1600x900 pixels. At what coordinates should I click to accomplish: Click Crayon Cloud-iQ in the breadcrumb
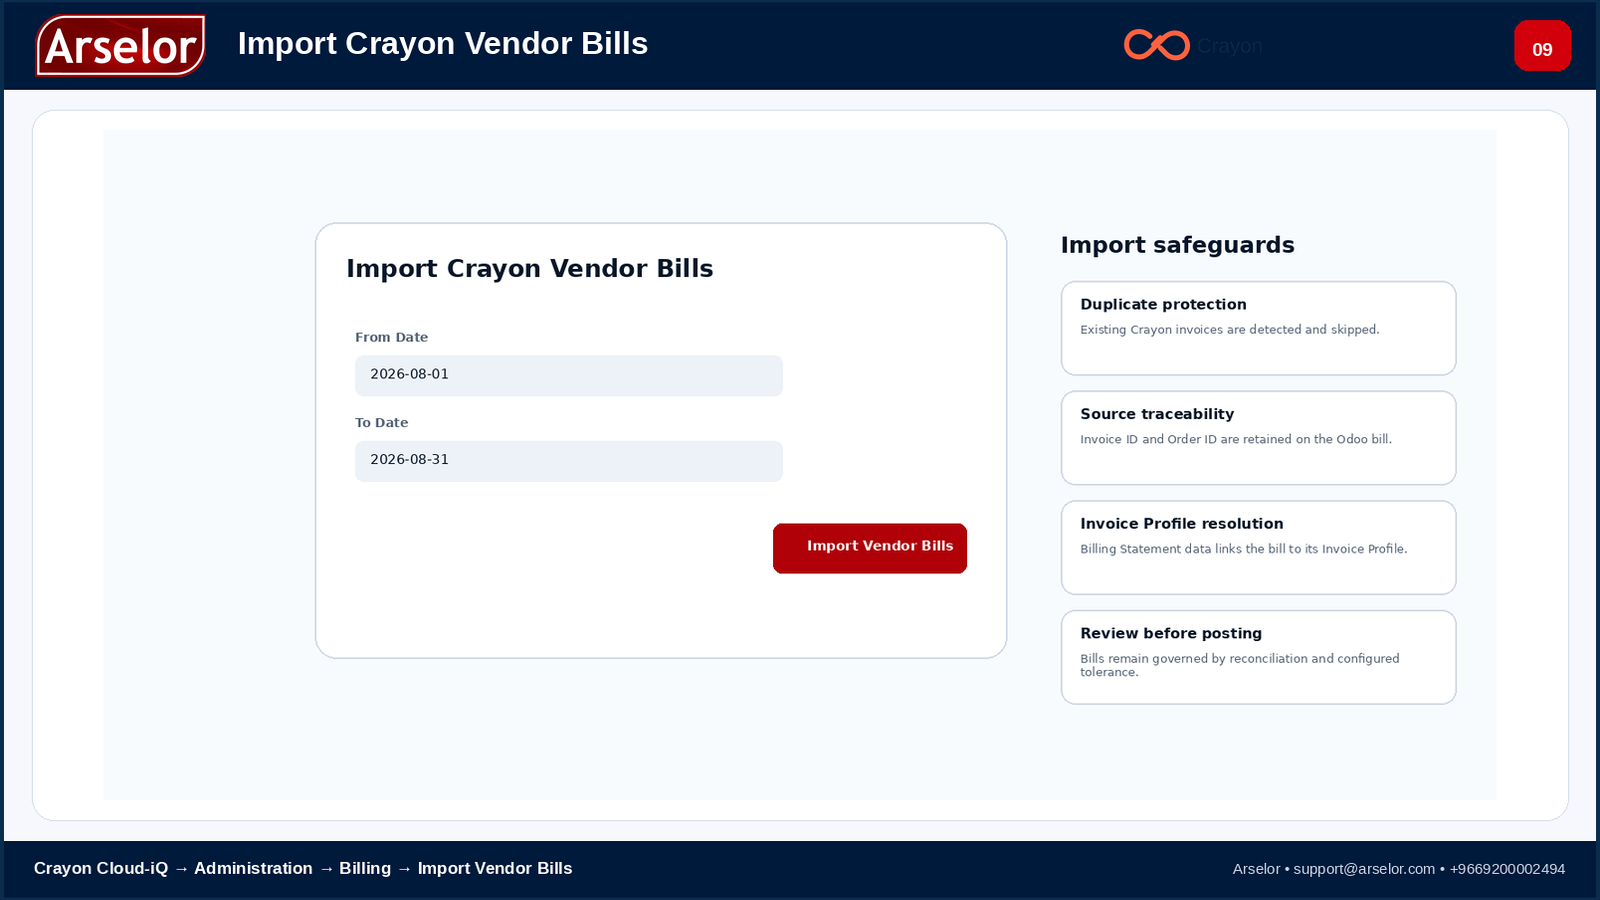101,868
